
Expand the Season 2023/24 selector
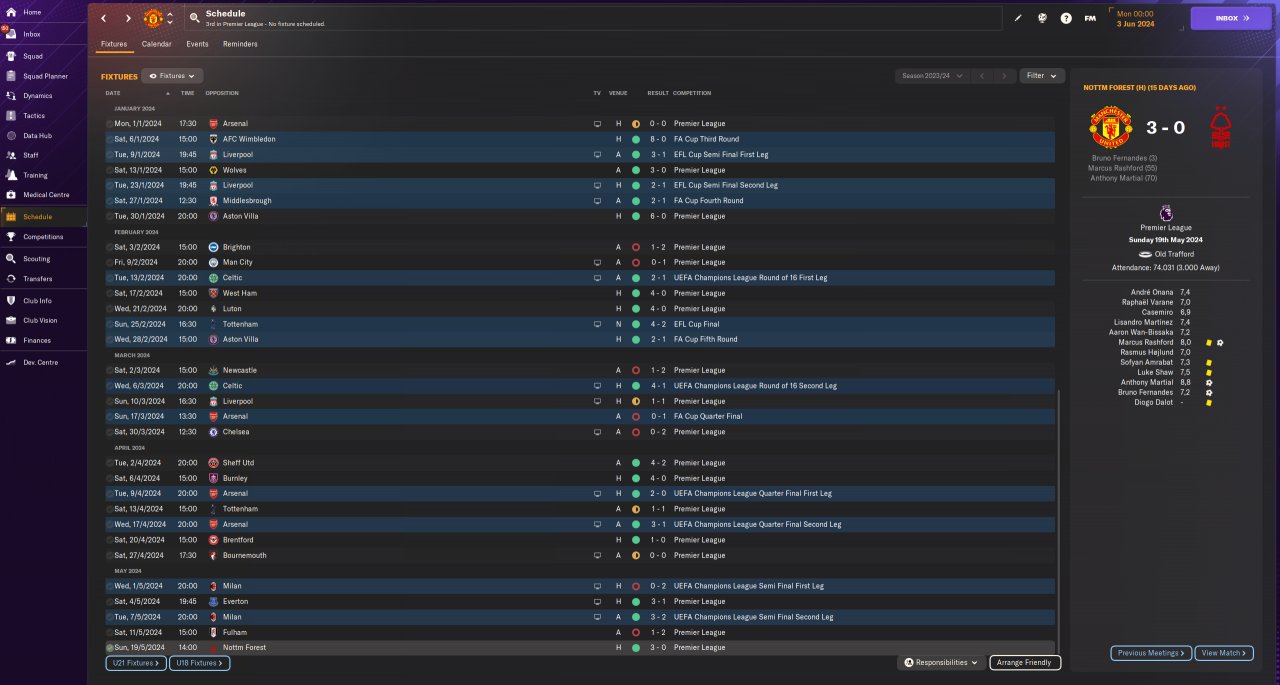point(932,75)
